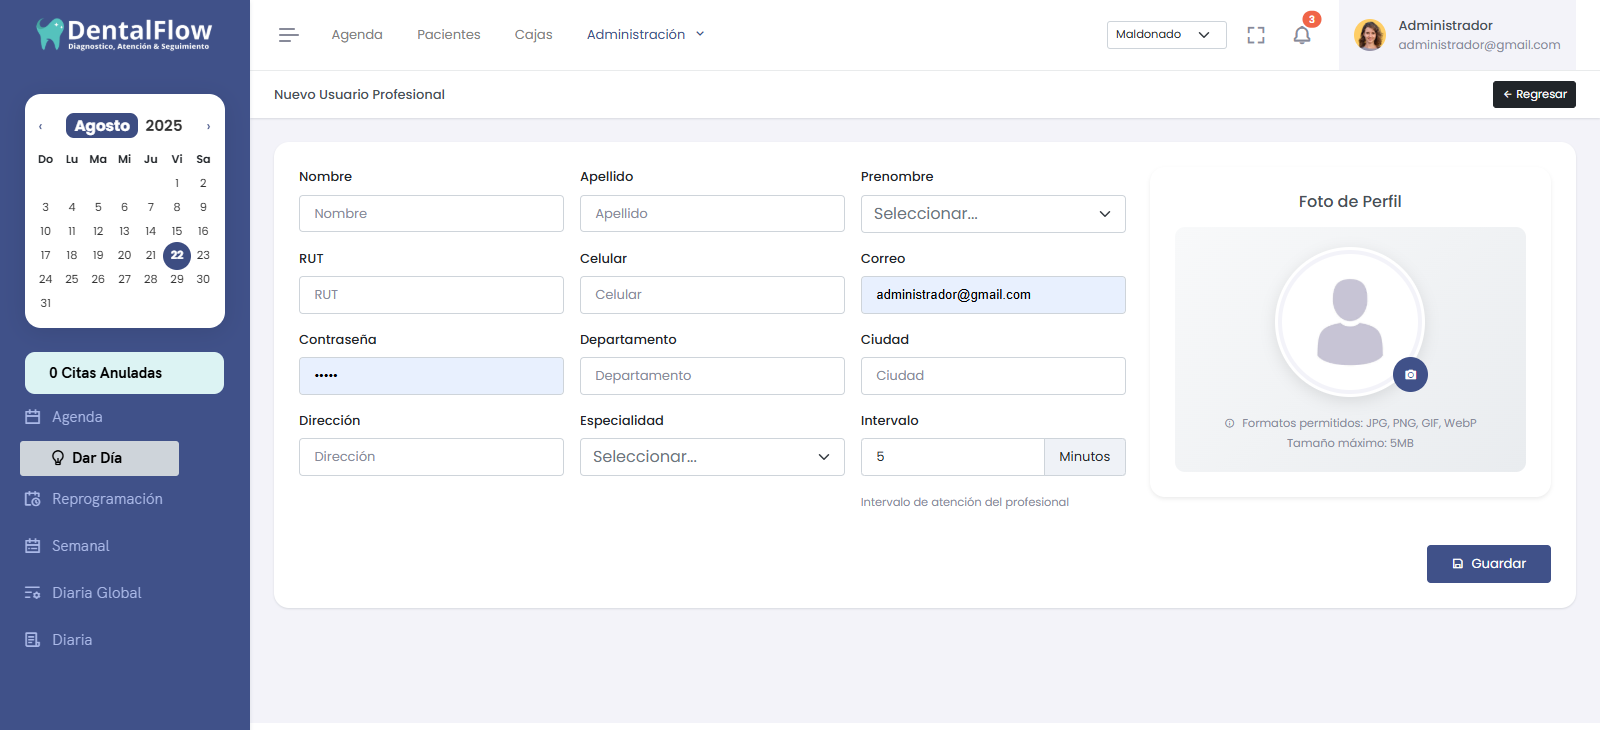Open the Especialidad dropdown
The height and width of the screenshot is (730, 1600).
point(711,457)
